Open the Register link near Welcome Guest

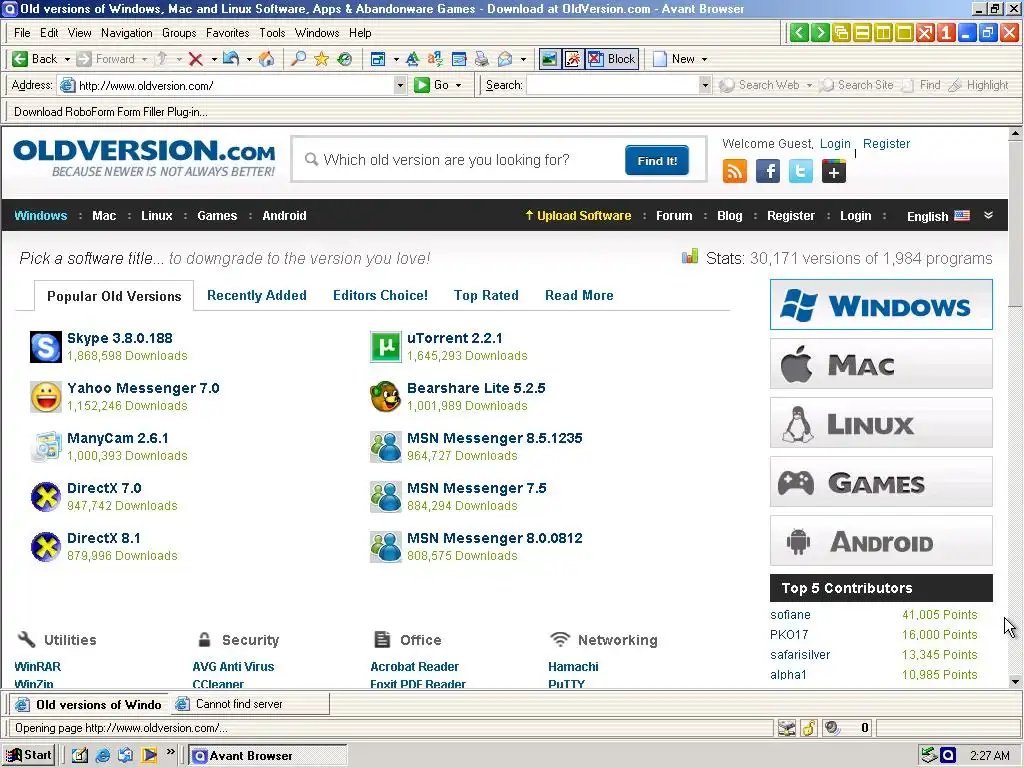886,144
